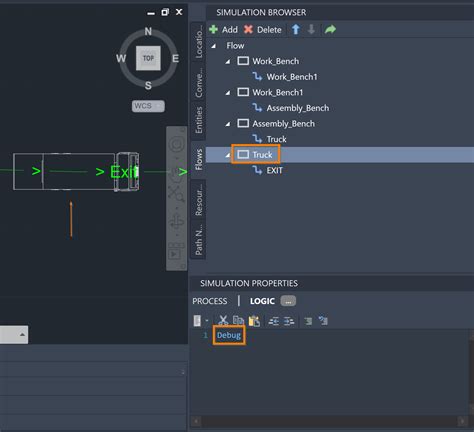This screenshot has height=432, width=474.
Task: Click the E direction on the compass
Action: point(175,58)
